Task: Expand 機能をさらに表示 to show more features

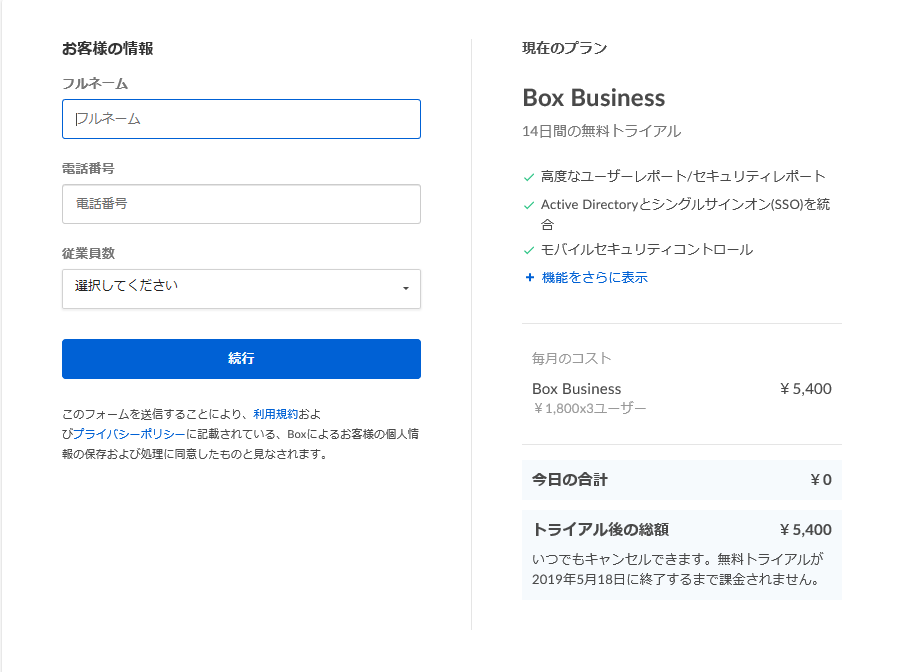Action: (x=594, y=277)
